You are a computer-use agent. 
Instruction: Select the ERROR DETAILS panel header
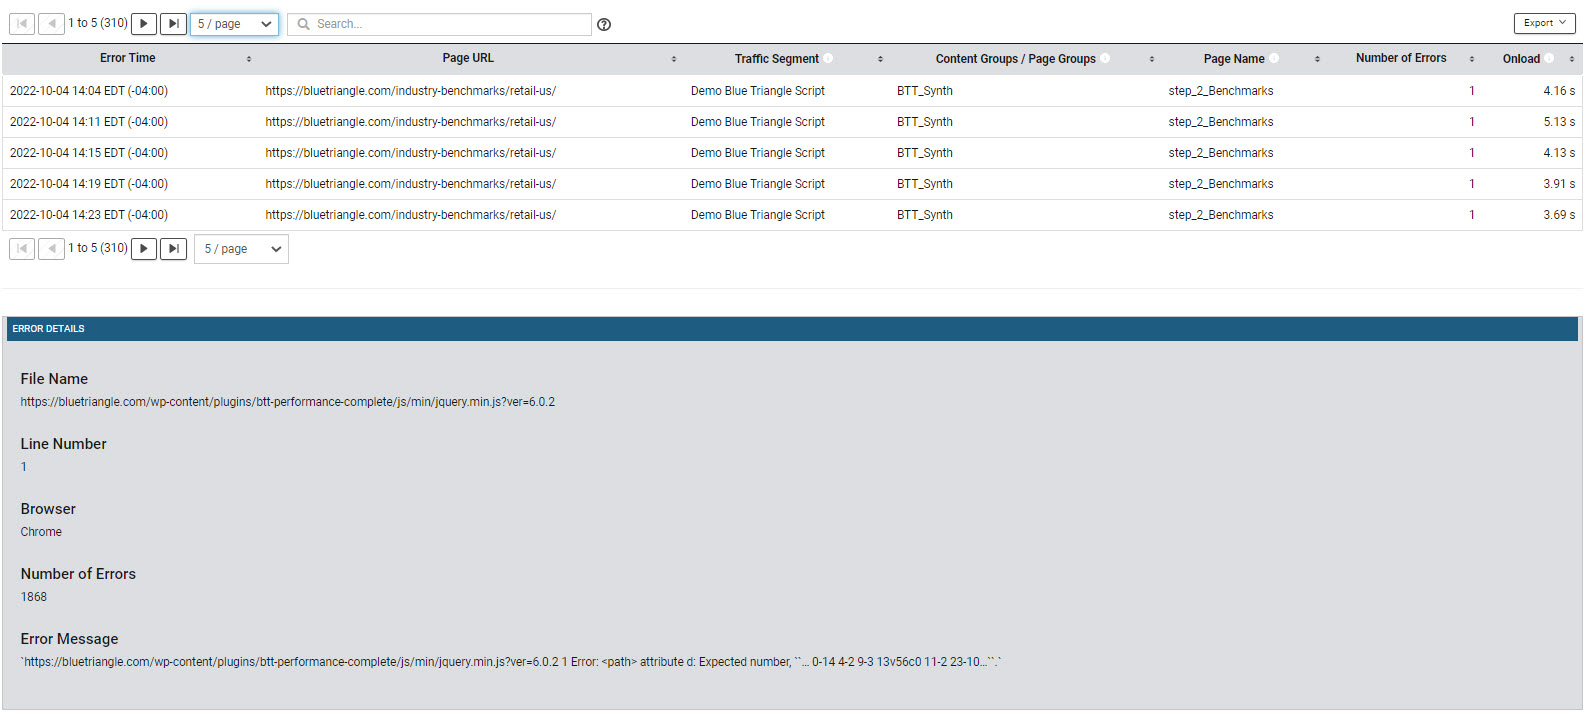pos(792,329)
